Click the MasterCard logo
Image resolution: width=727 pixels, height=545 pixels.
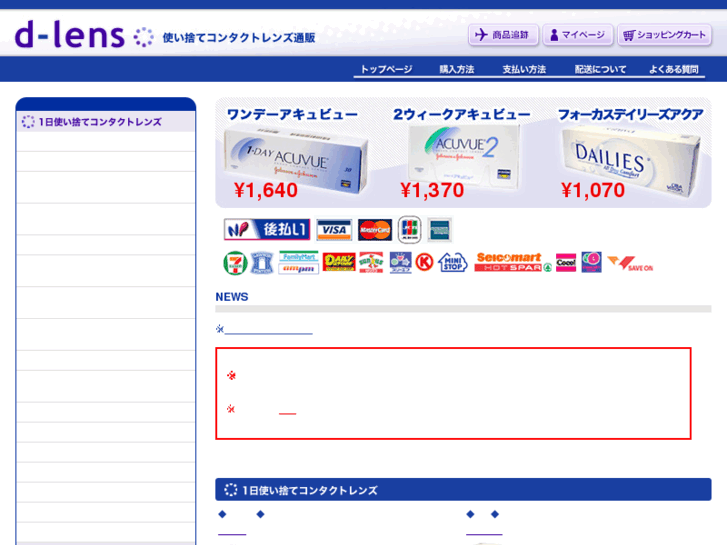coord(375,229)
